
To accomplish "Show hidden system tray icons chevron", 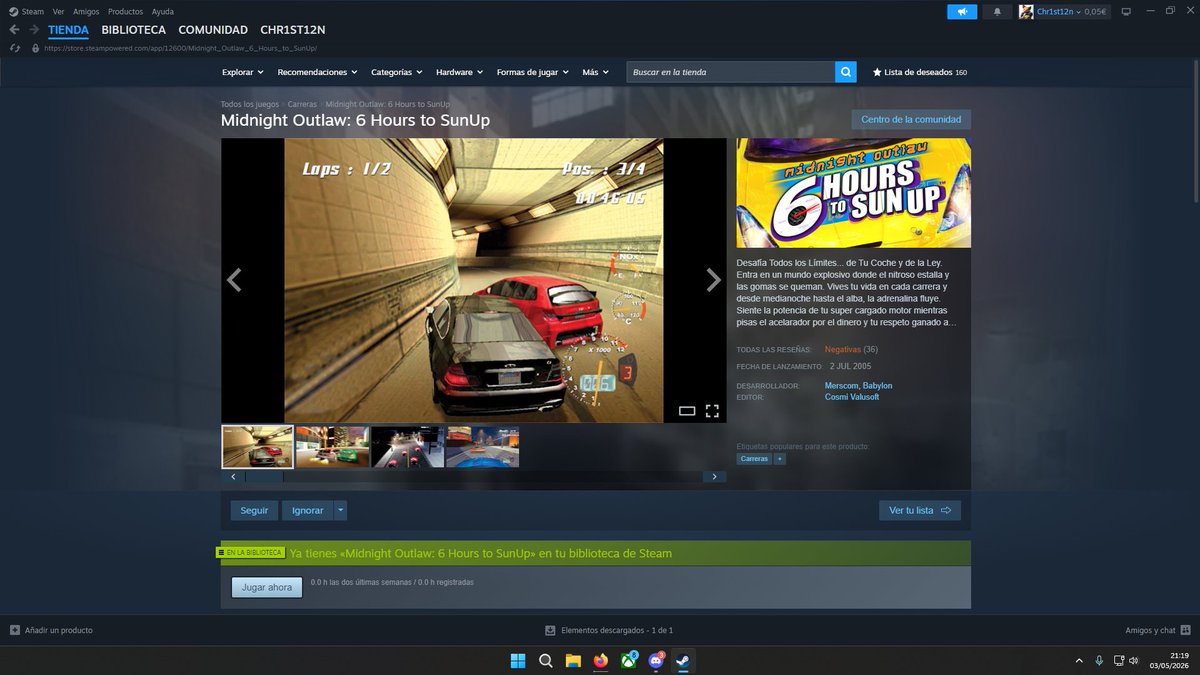I will (1079, 661).
